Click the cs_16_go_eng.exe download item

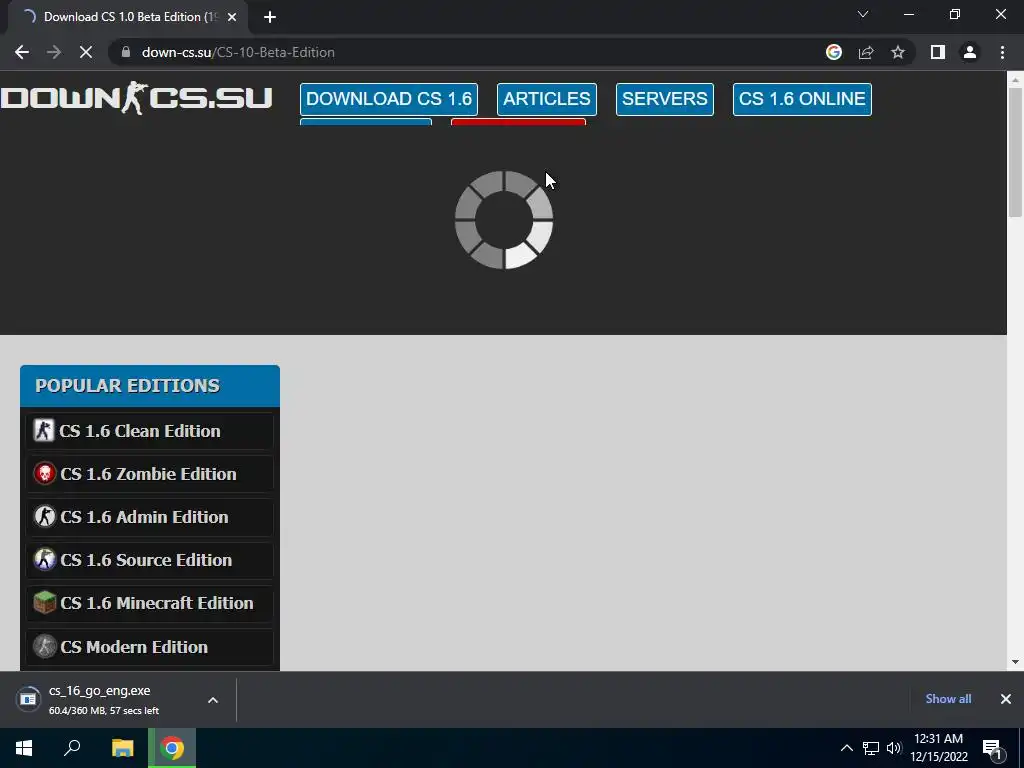[x=118, y=699]
